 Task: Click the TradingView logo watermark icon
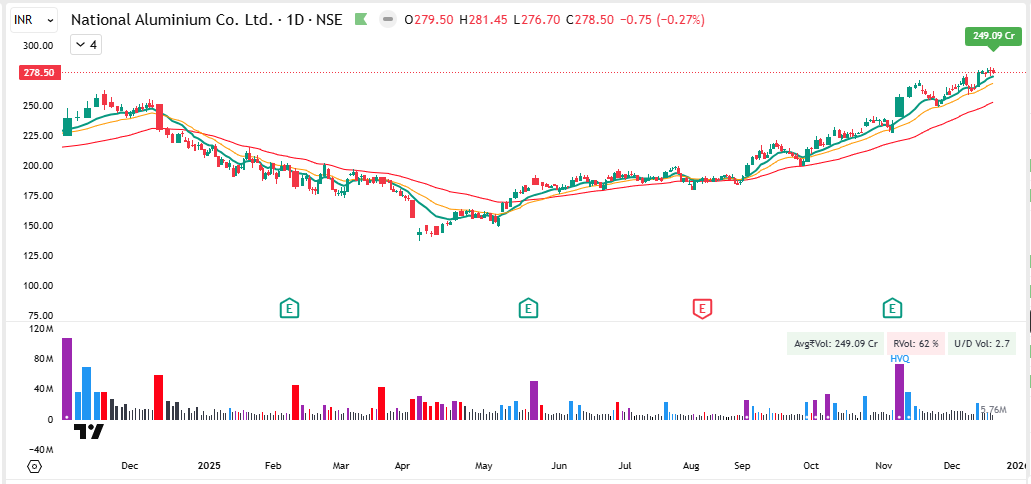(87, 431)
